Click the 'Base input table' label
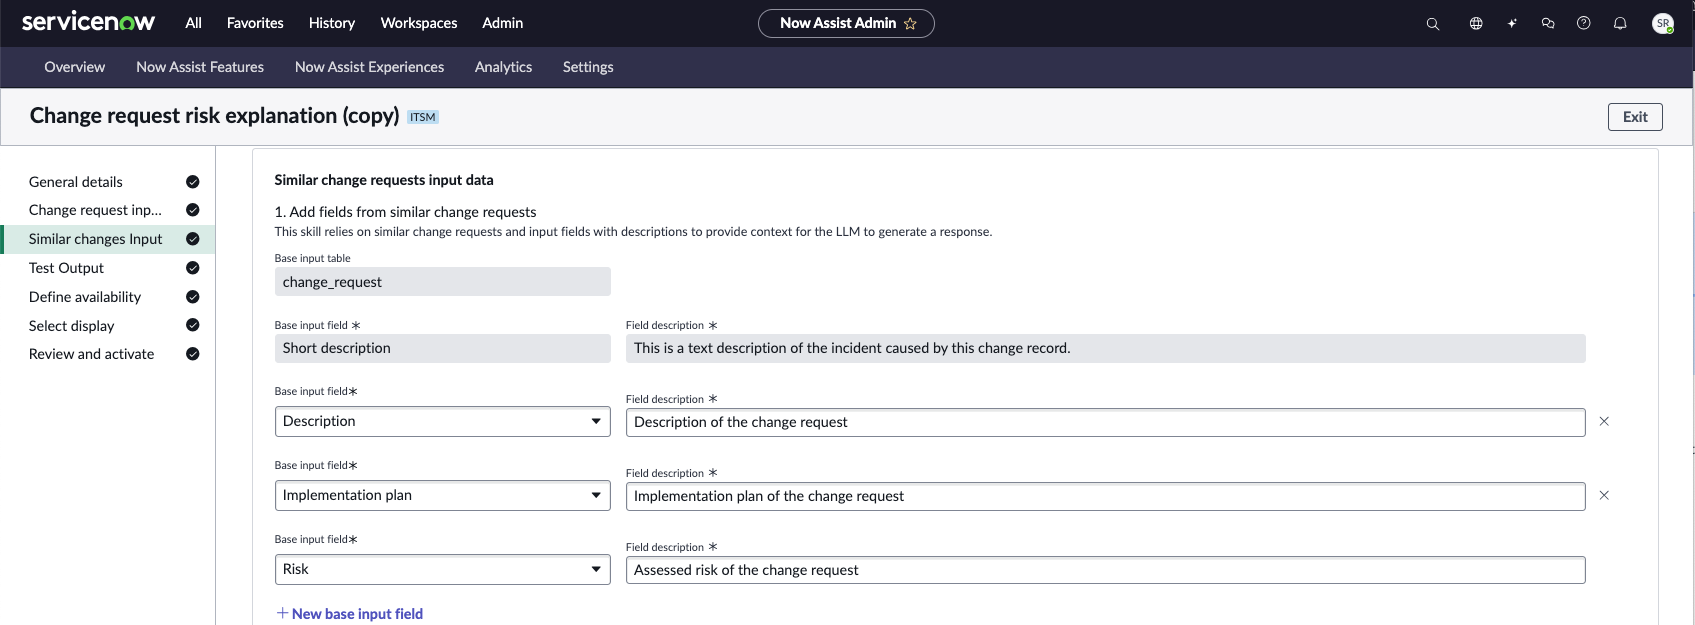This screenshot has width=1695, height=625. click(312, 258)
